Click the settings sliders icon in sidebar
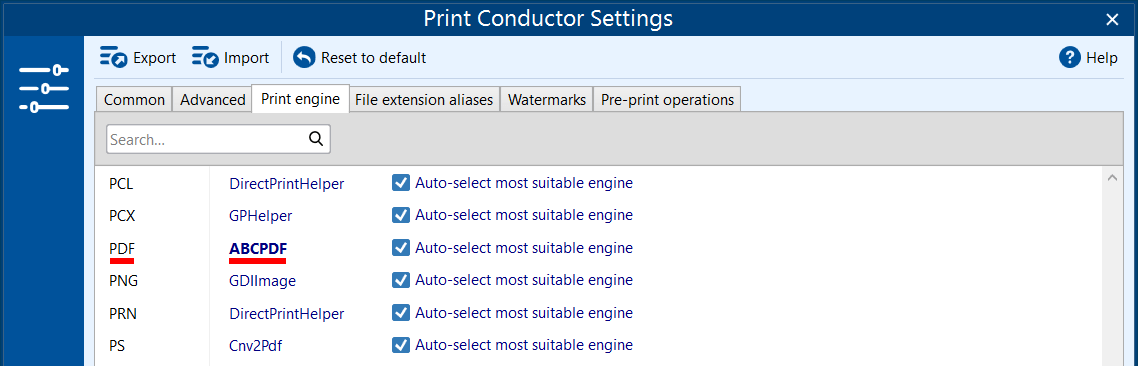The image size is (1138, 366). [x=44, y=89]
